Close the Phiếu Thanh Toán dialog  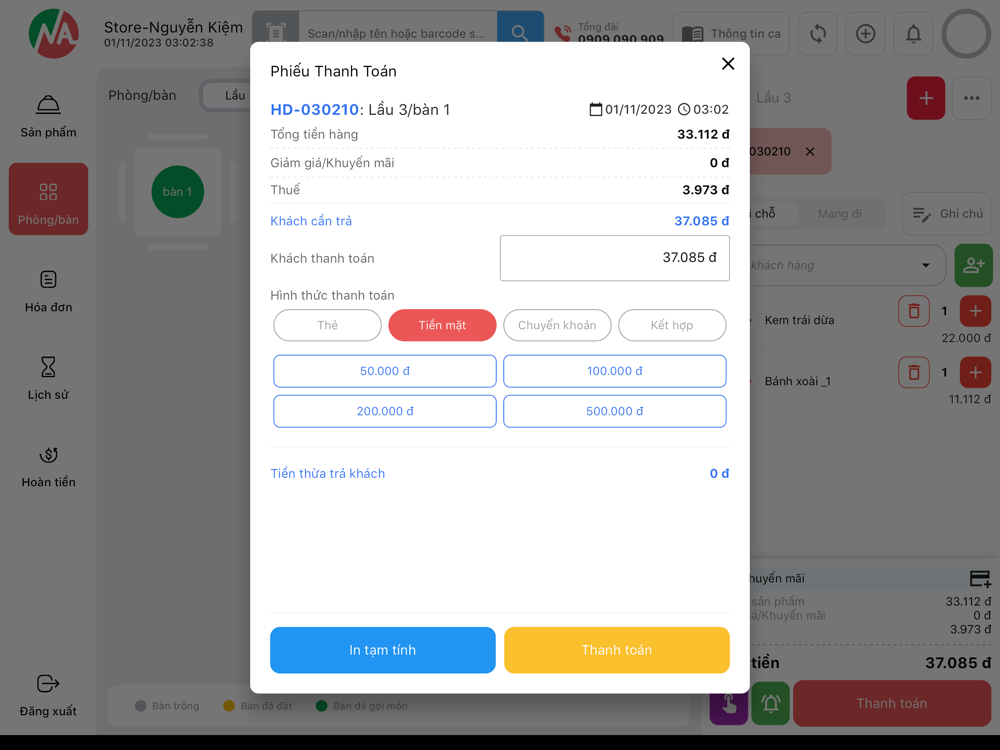(x=728, y=64)
